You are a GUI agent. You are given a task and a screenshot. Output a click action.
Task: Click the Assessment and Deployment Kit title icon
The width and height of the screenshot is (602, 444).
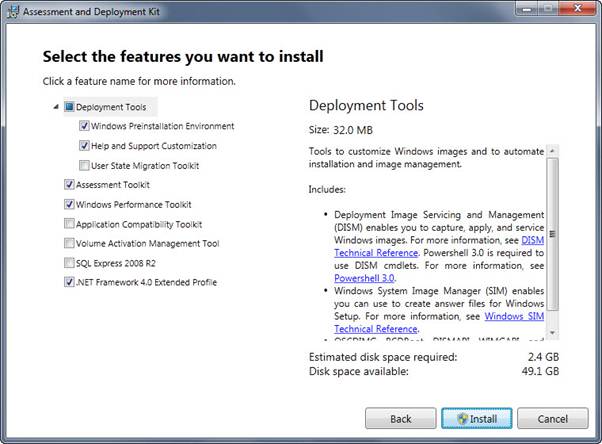13,12
